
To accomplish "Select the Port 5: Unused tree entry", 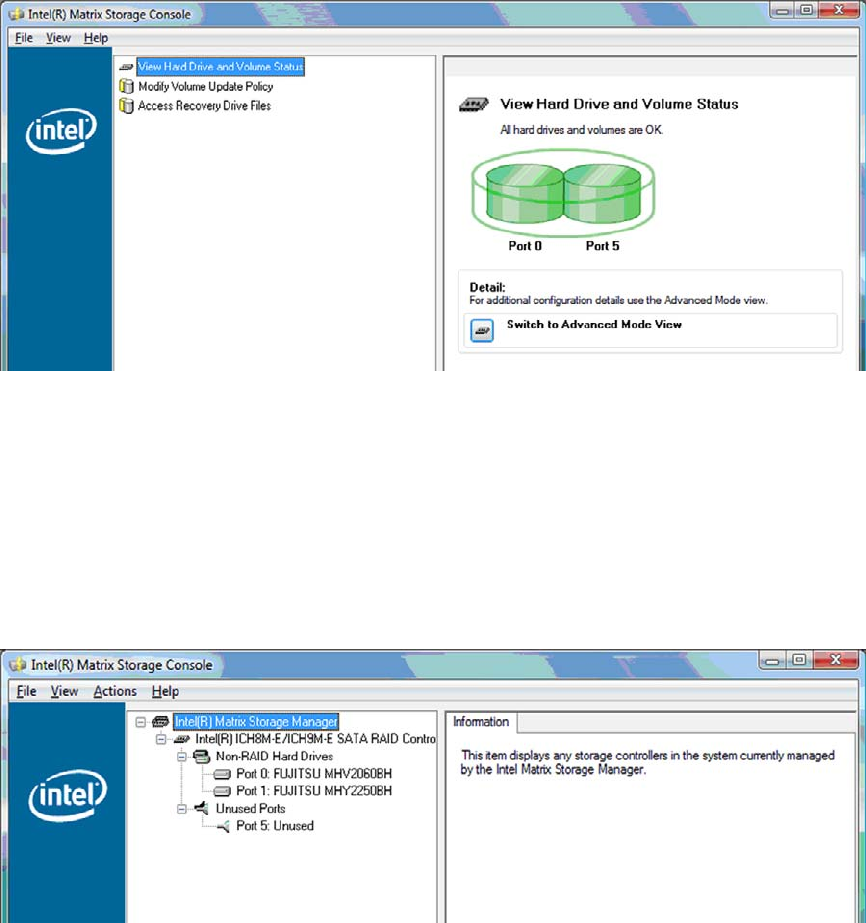I will 275,826.
